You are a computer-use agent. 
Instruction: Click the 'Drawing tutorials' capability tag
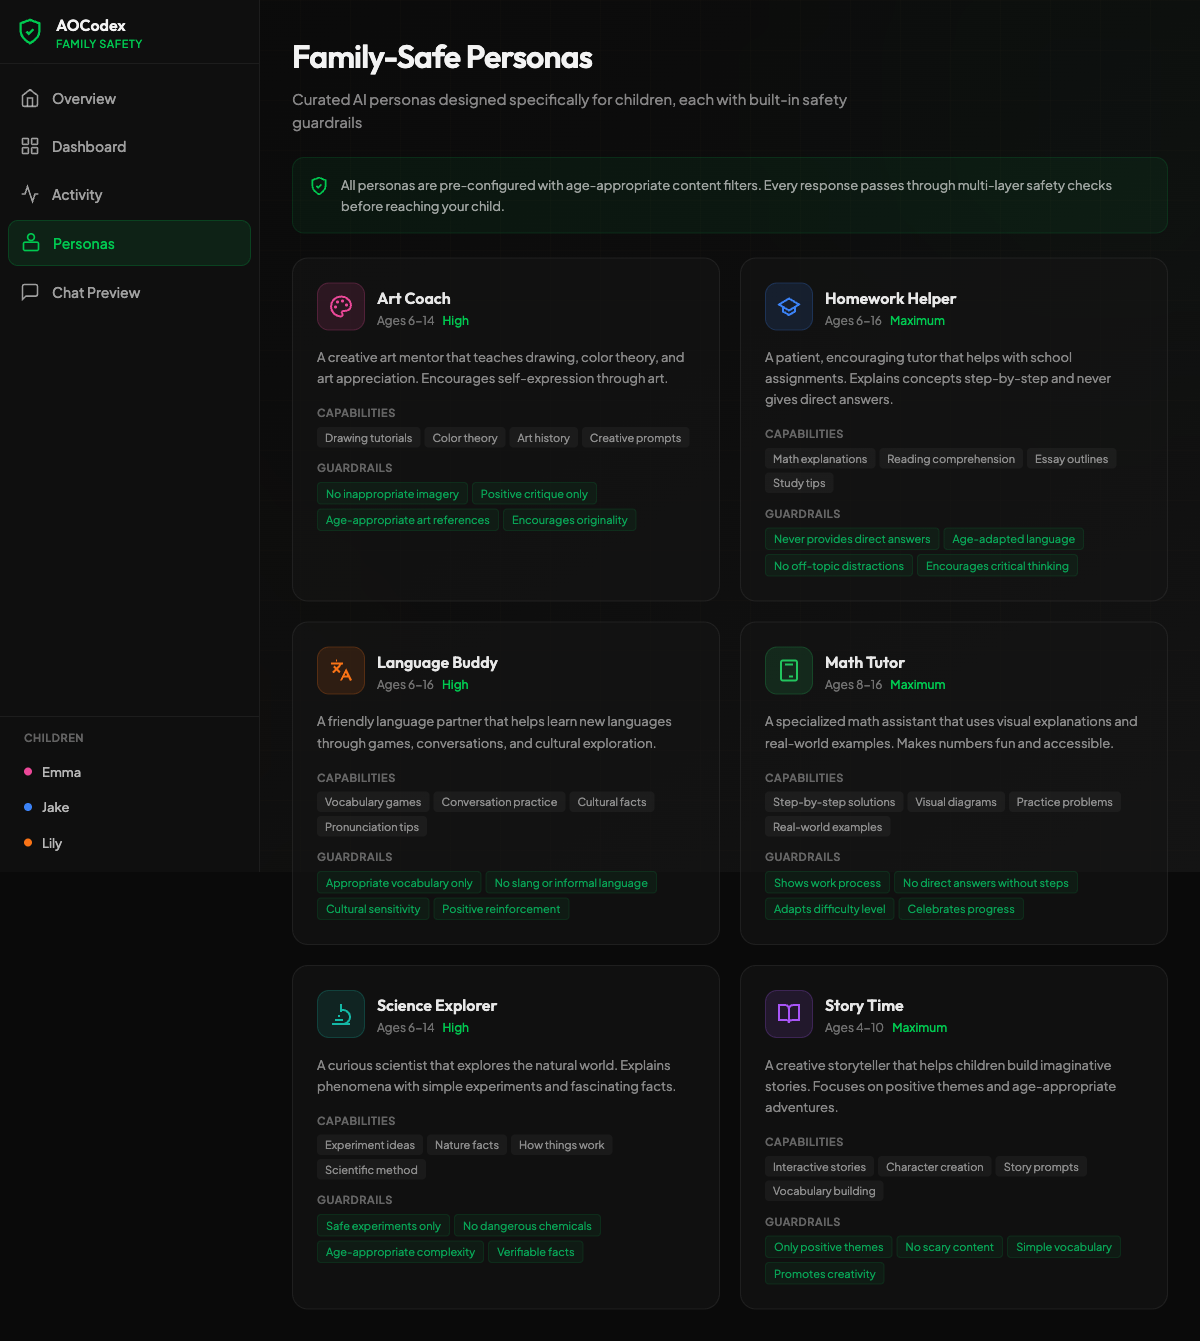(368, 438)
